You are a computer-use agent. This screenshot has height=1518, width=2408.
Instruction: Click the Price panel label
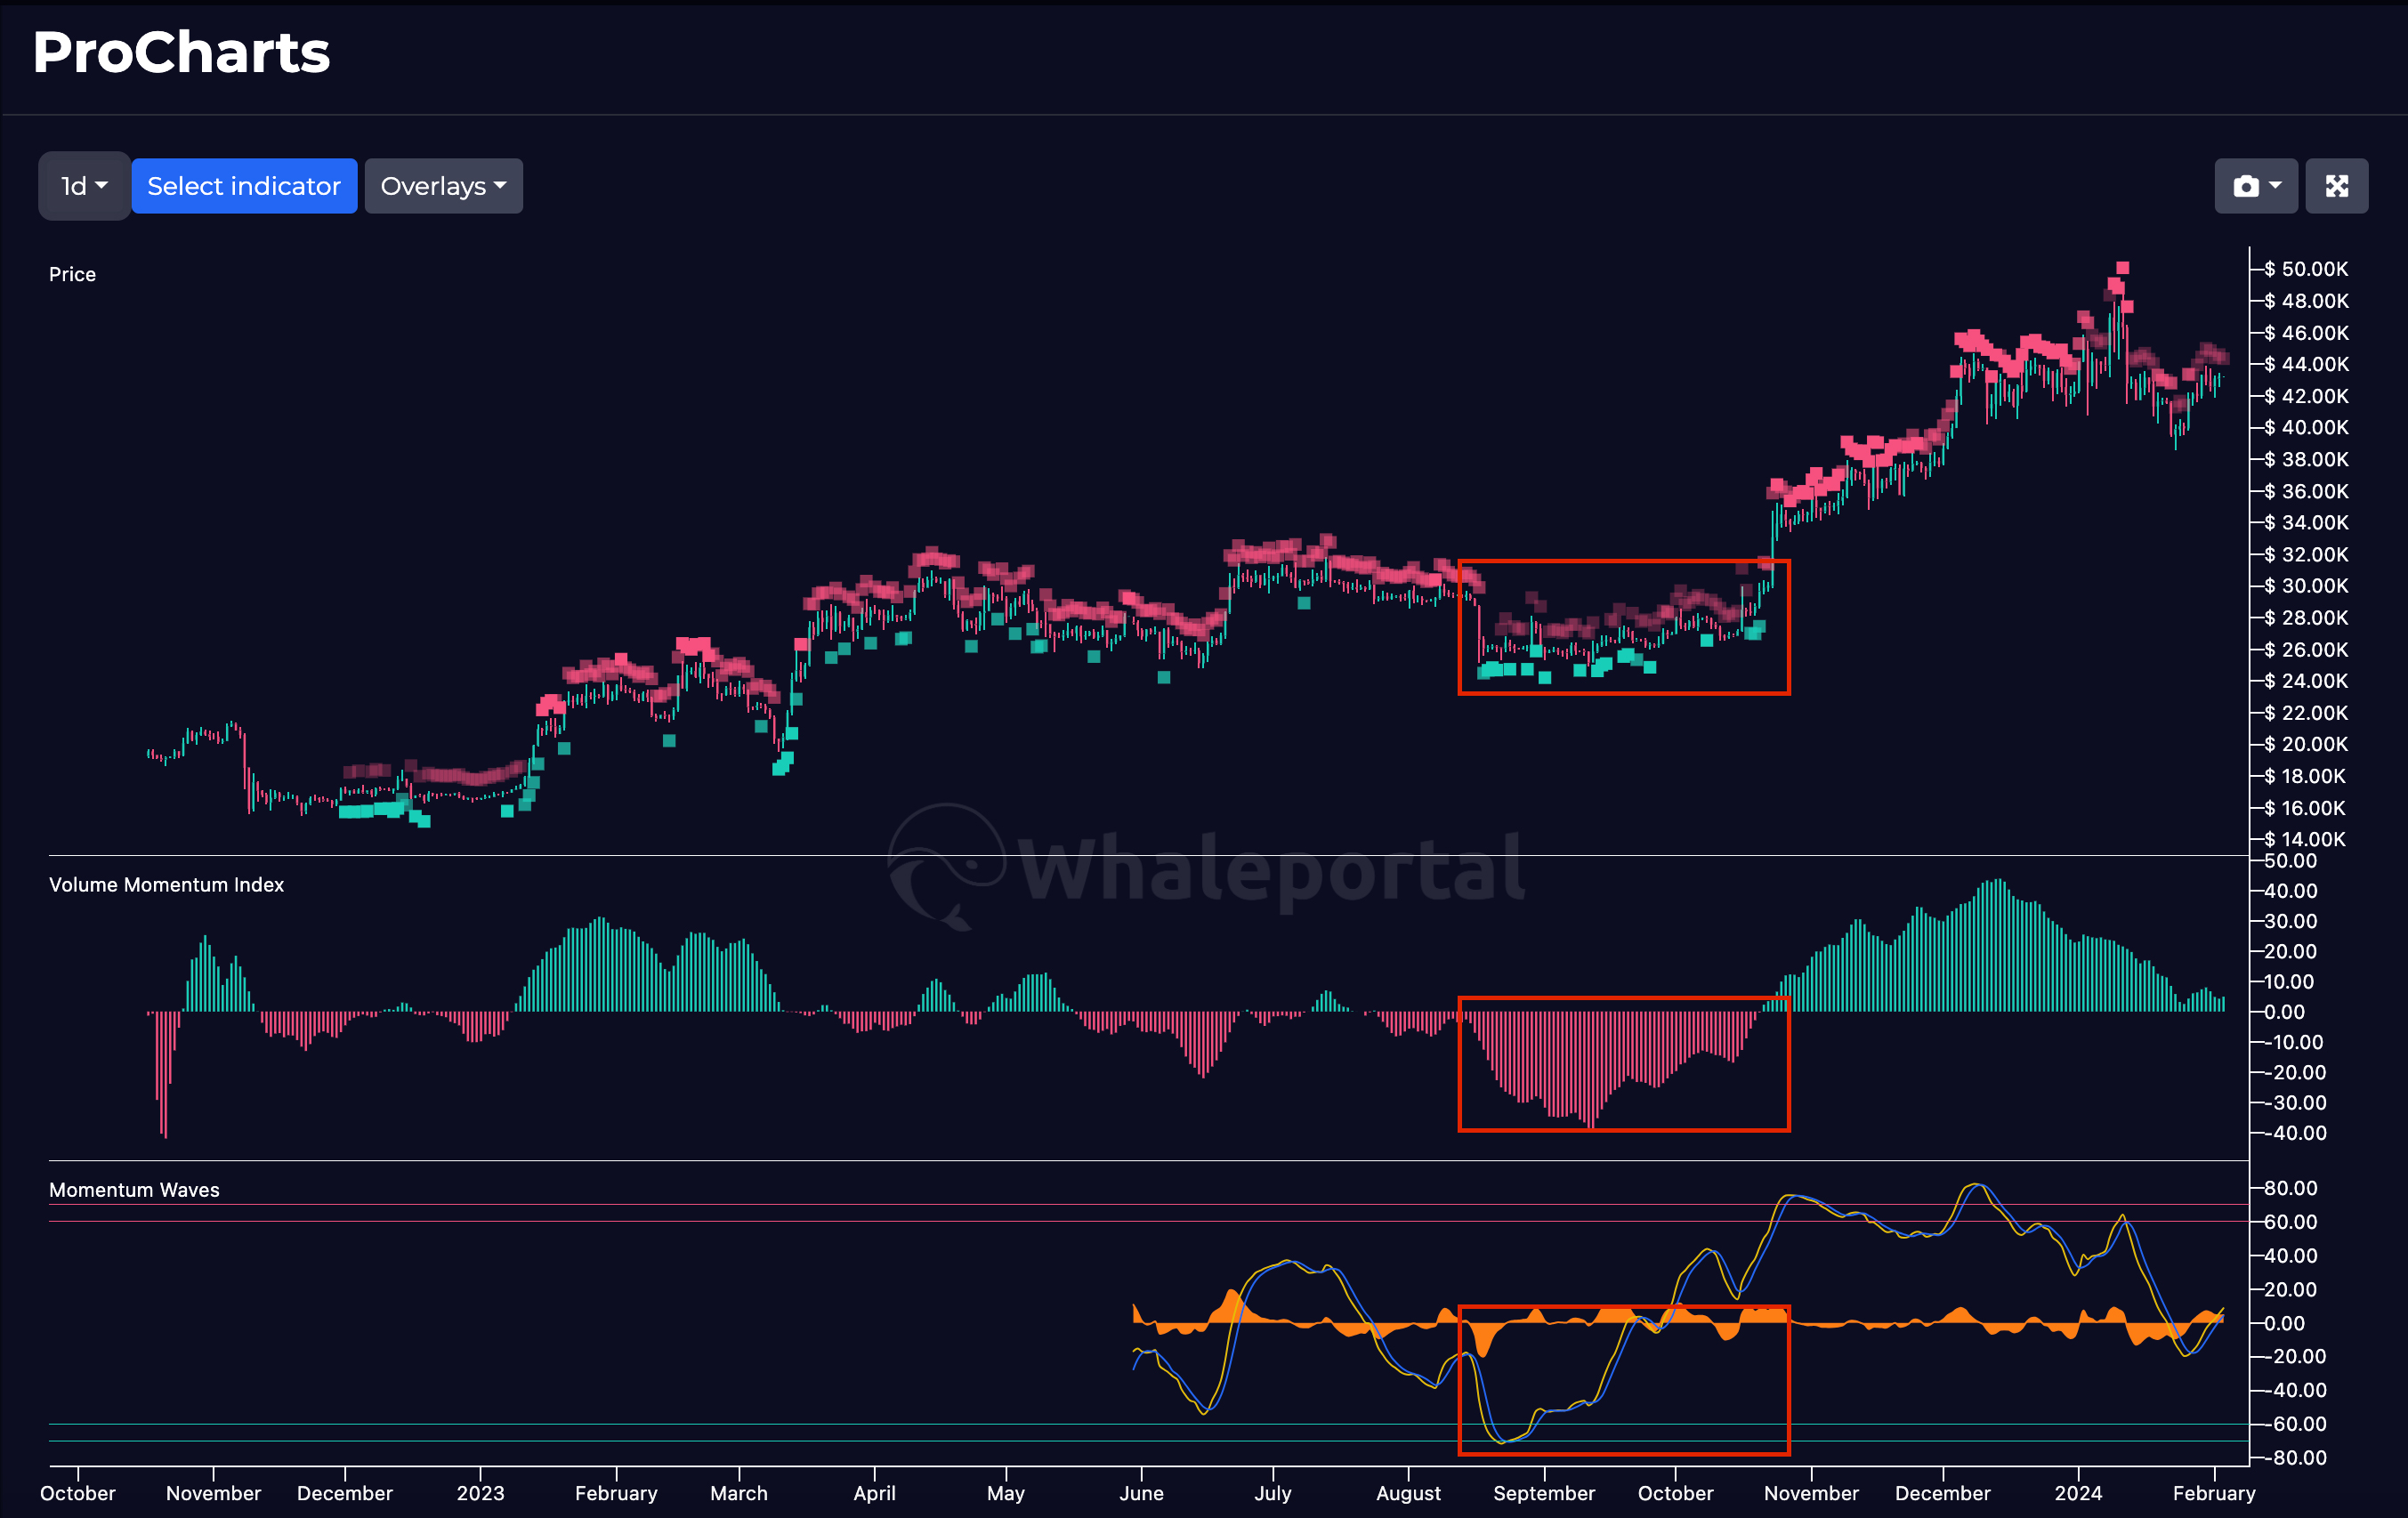click(x=72, y=274)
